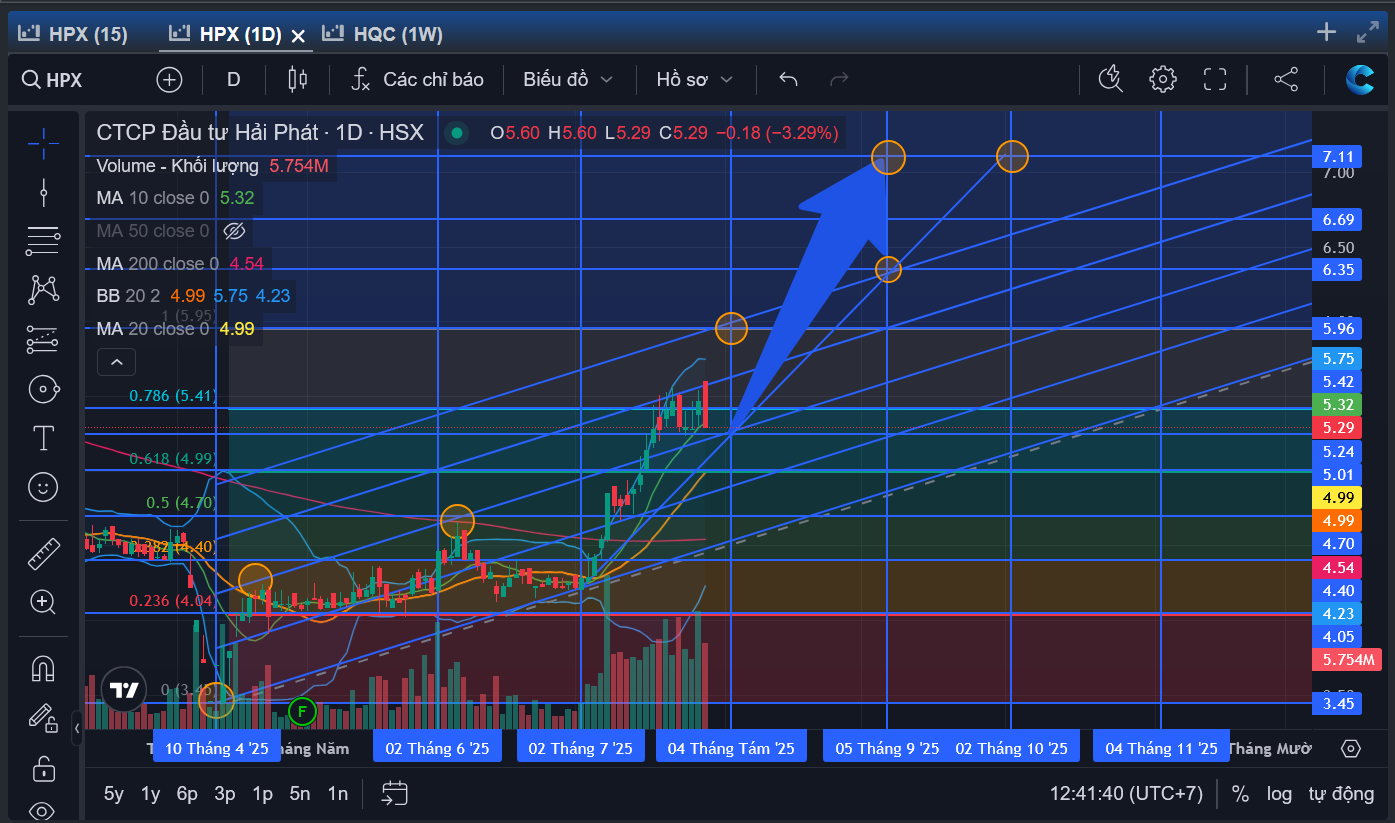Open the Hồ sơ dropdown
This screenshot has height=823, width=1395.
pyautogui.click(x=694, y=80)
